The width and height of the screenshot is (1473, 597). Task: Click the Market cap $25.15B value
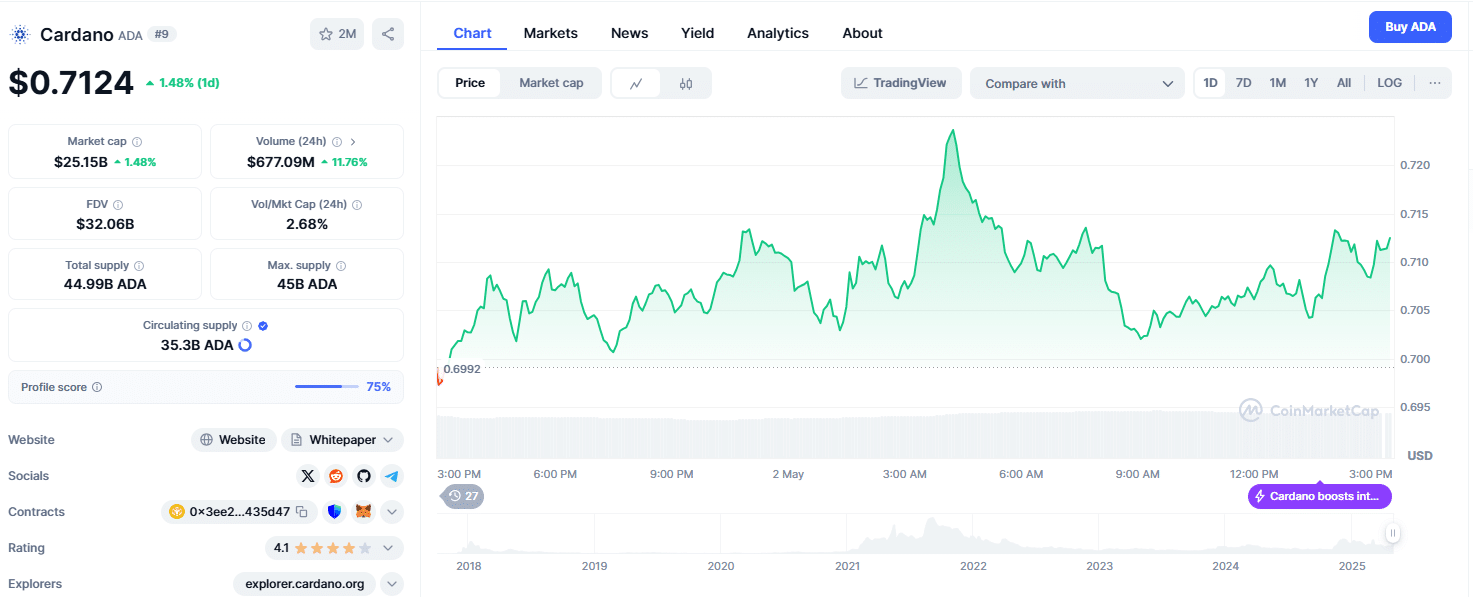tap(80, 161)
